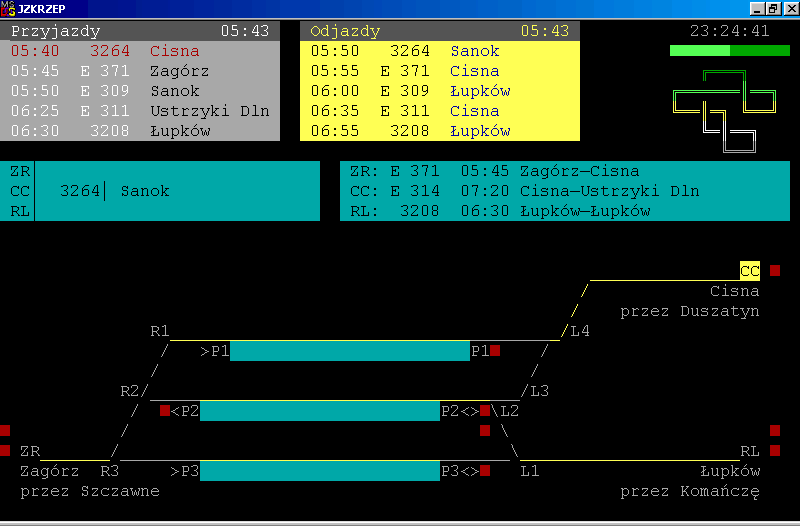
Task: Click switch R3 label
Action: click(x=110, y=471)
